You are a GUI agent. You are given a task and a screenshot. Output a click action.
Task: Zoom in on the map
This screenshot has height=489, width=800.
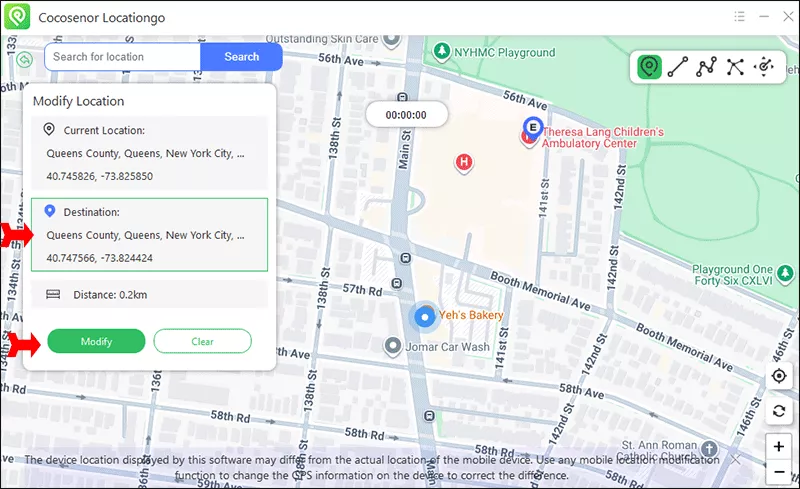(x=779, y=446)
